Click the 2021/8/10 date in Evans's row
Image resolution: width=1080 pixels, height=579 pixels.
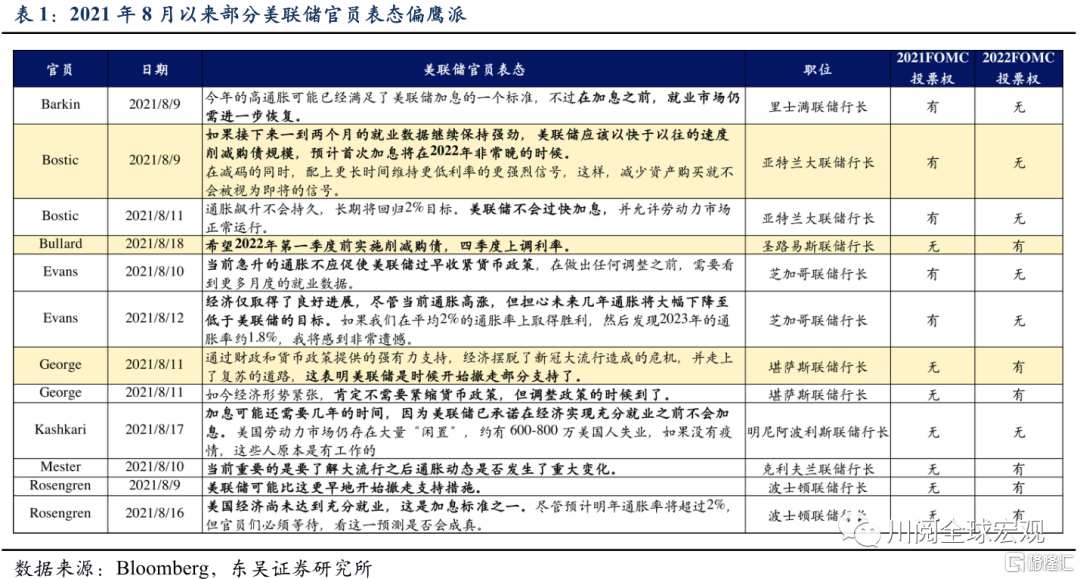[155, 272]
